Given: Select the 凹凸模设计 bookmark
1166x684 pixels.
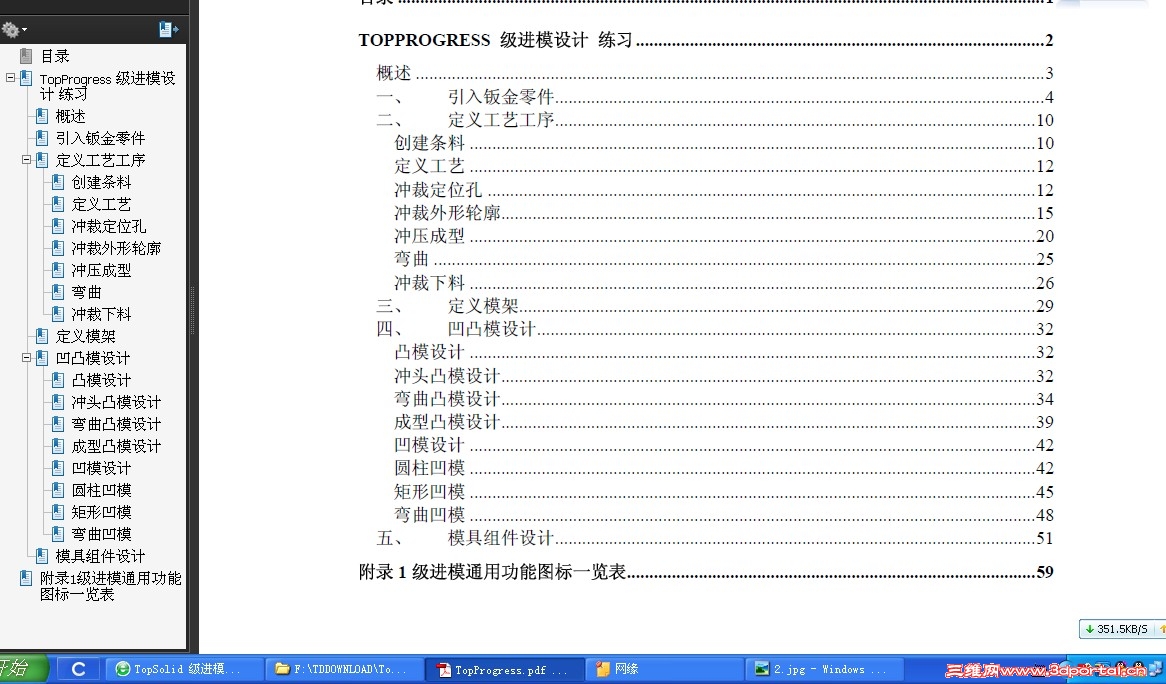Looking at the screenshot, I should [x=93, y=358].
